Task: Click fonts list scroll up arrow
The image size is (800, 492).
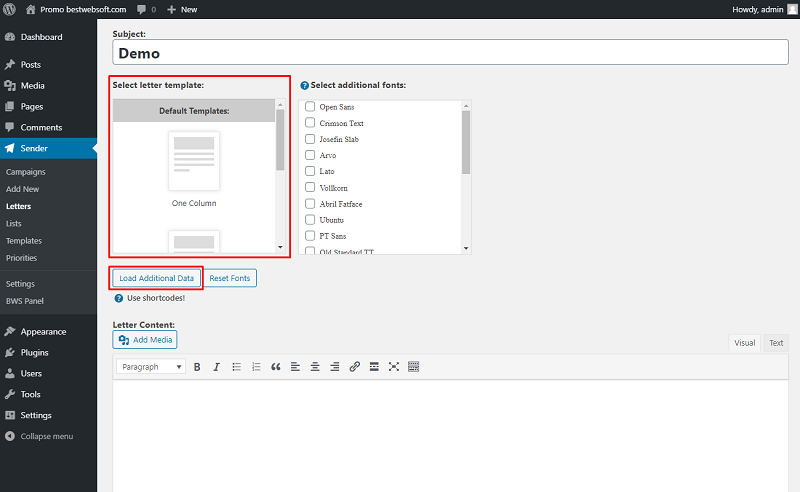Action: pos(466,106)
